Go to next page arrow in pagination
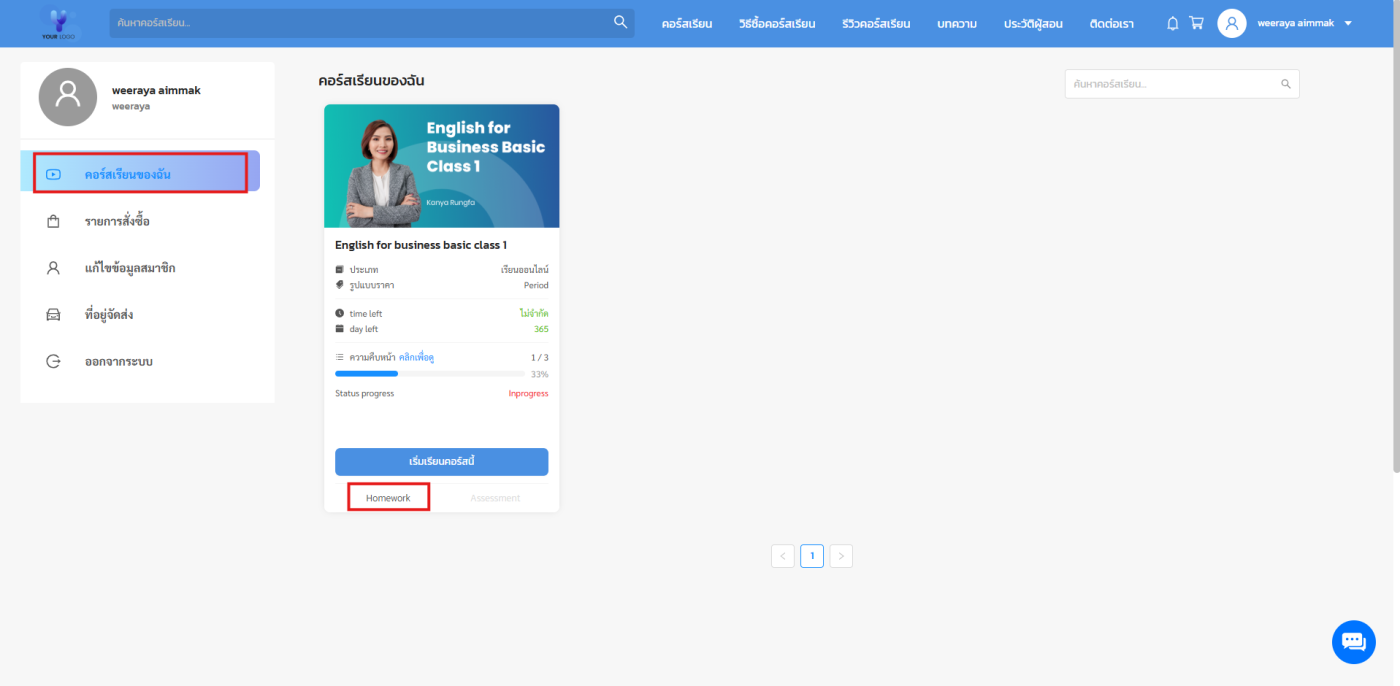Screen dimensions: 1400x686 point(841,556)
